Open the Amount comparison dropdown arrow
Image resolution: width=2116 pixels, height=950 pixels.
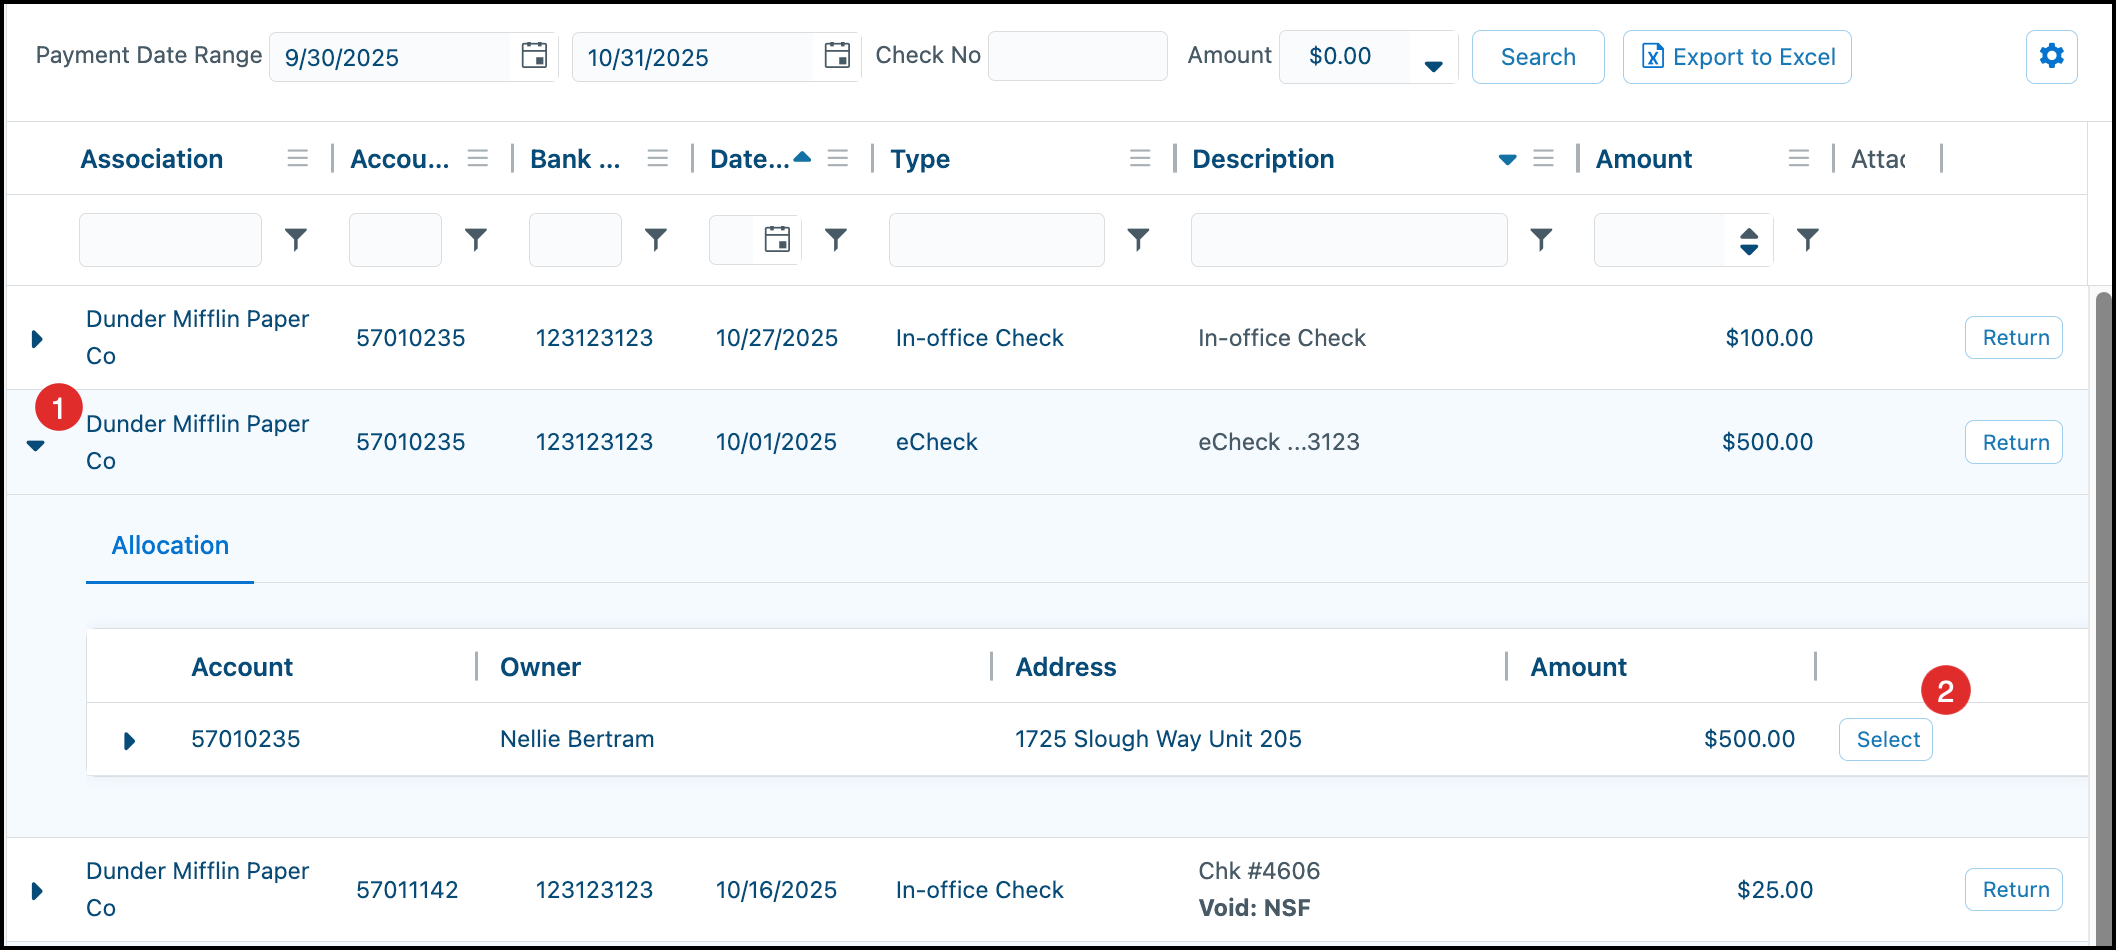(1433, 66)
